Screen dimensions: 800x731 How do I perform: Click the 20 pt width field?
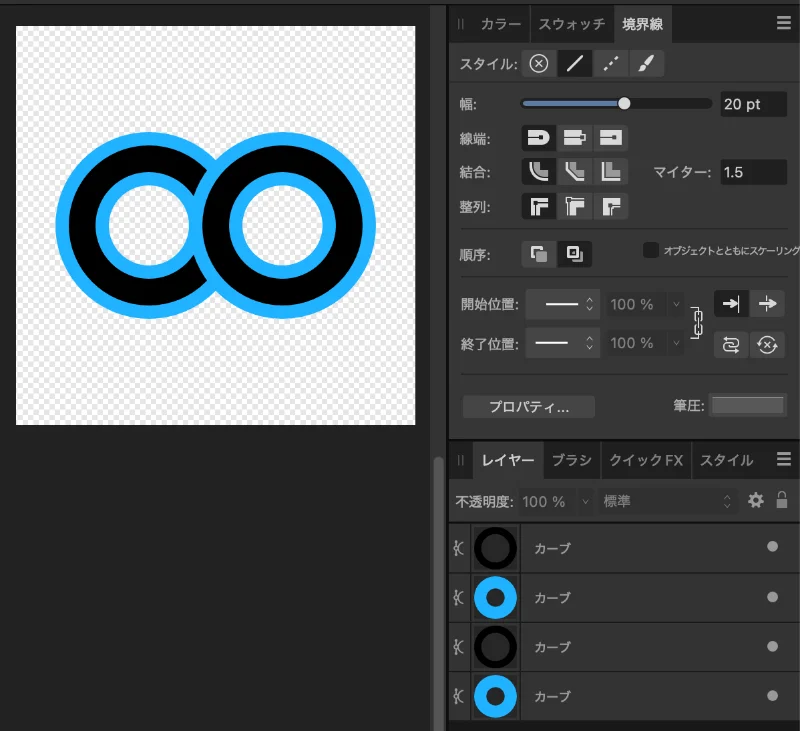754,104
